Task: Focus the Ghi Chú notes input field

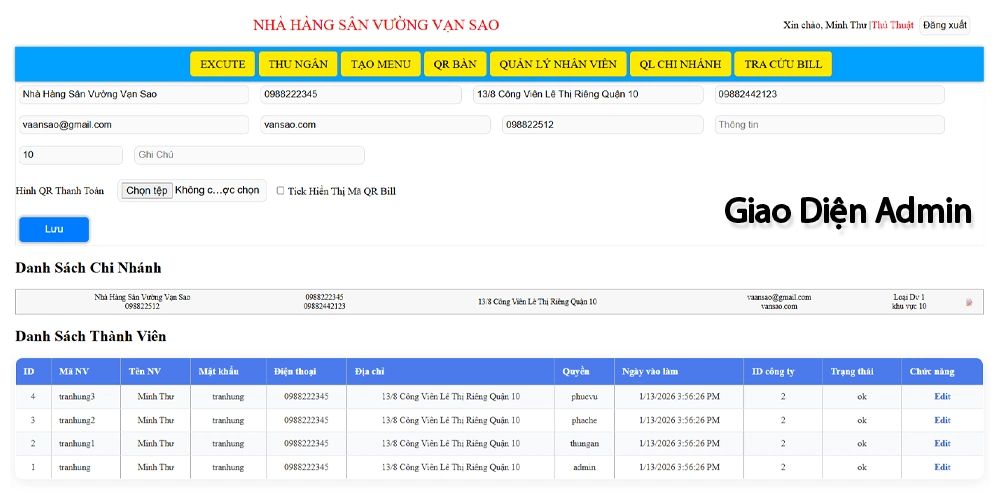Action: (x=249, y=155)
